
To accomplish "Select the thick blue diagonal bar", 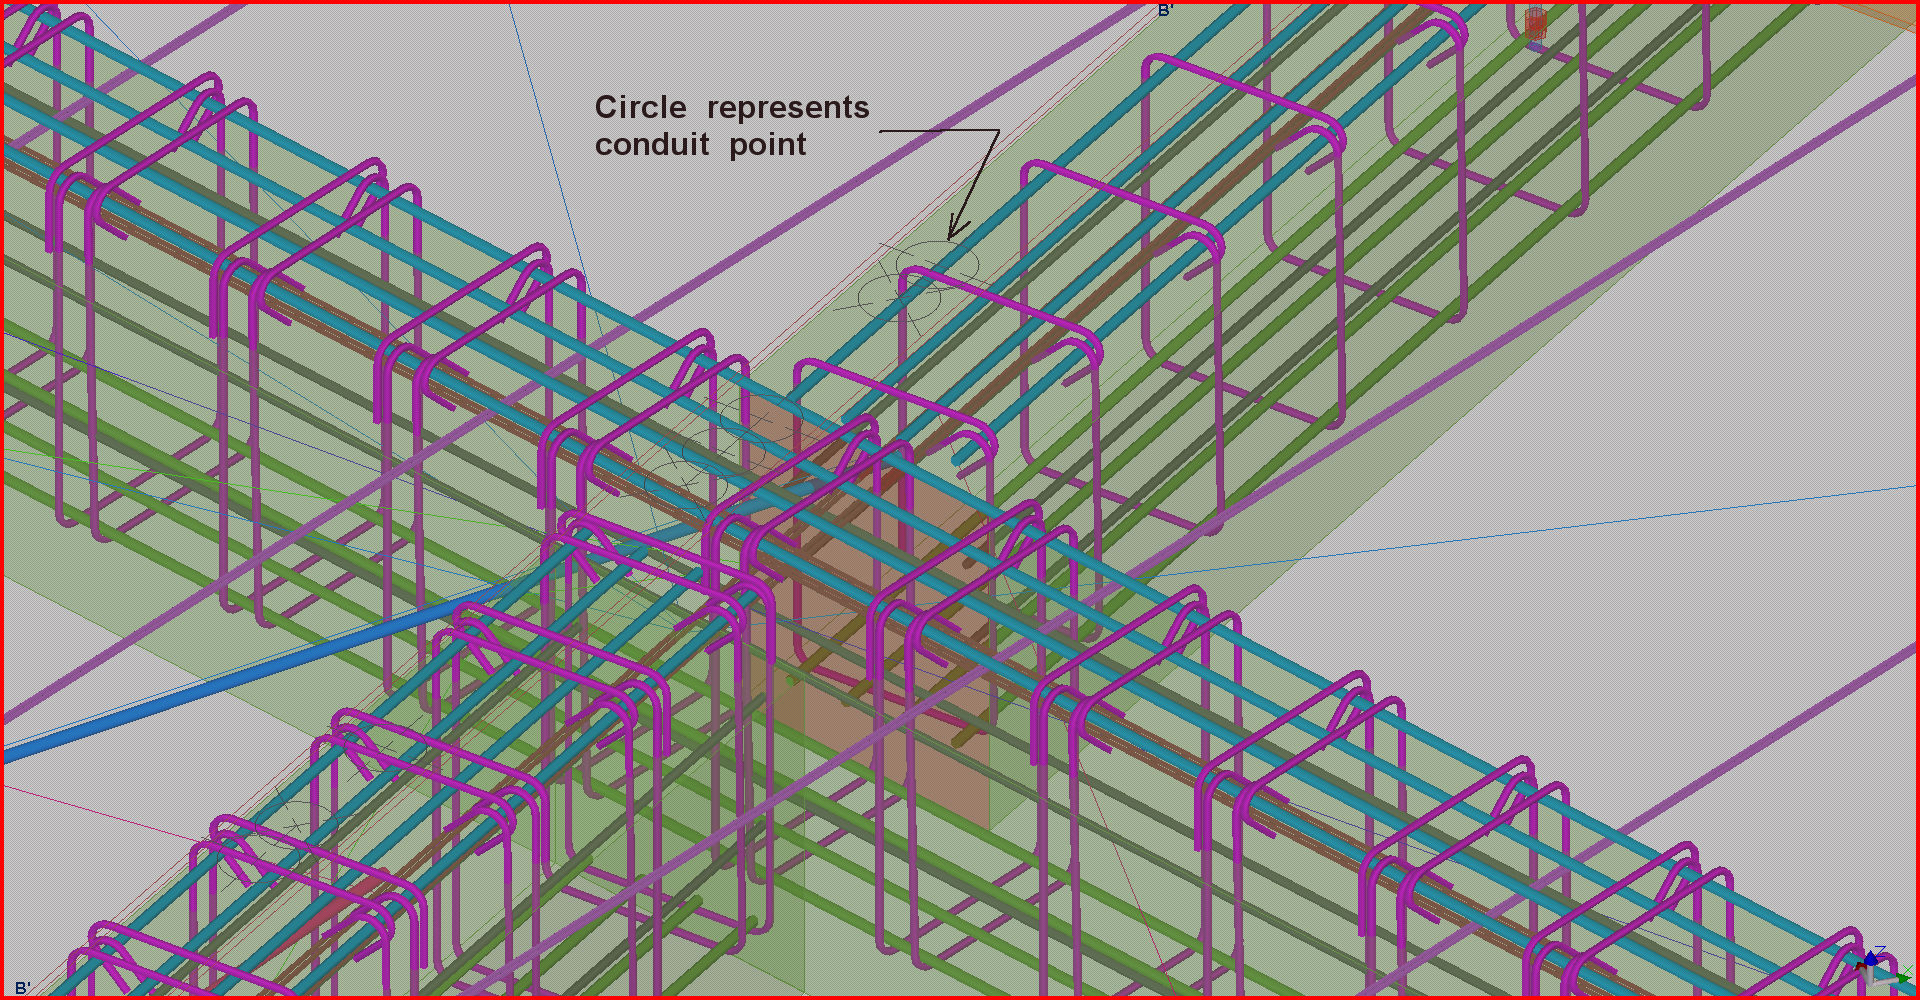I will pos(250,675).
